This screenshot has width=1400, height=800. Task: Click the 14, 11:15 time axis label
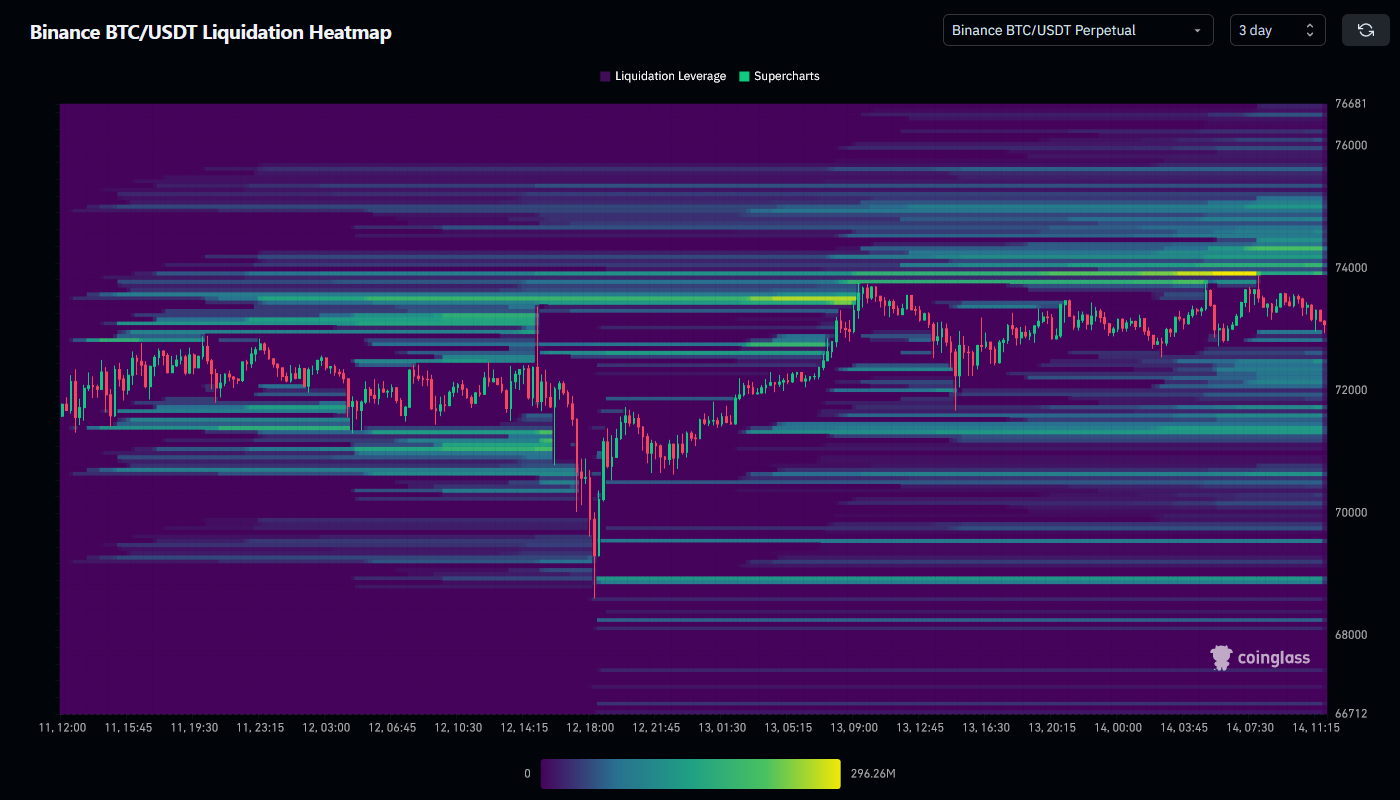click(x=1316, y=728)
